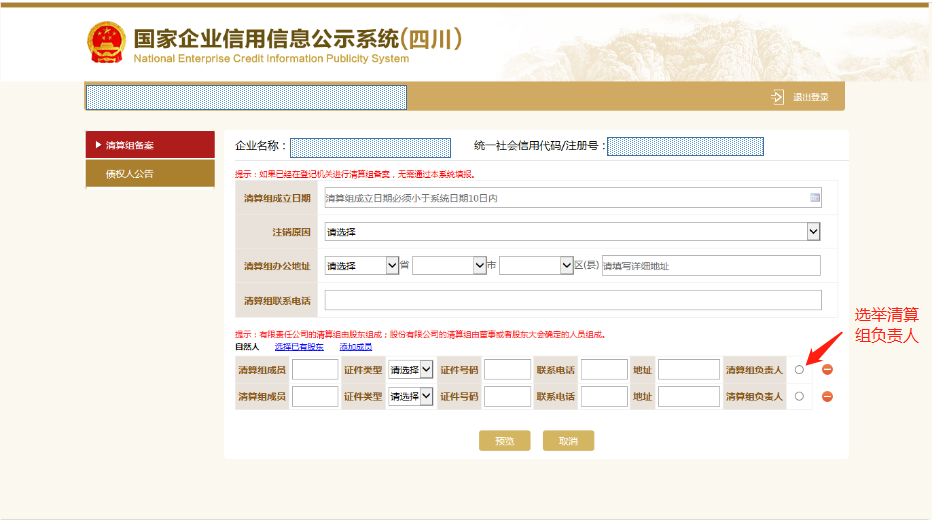Focus second row 清算组成员 name field

(315, 396)
